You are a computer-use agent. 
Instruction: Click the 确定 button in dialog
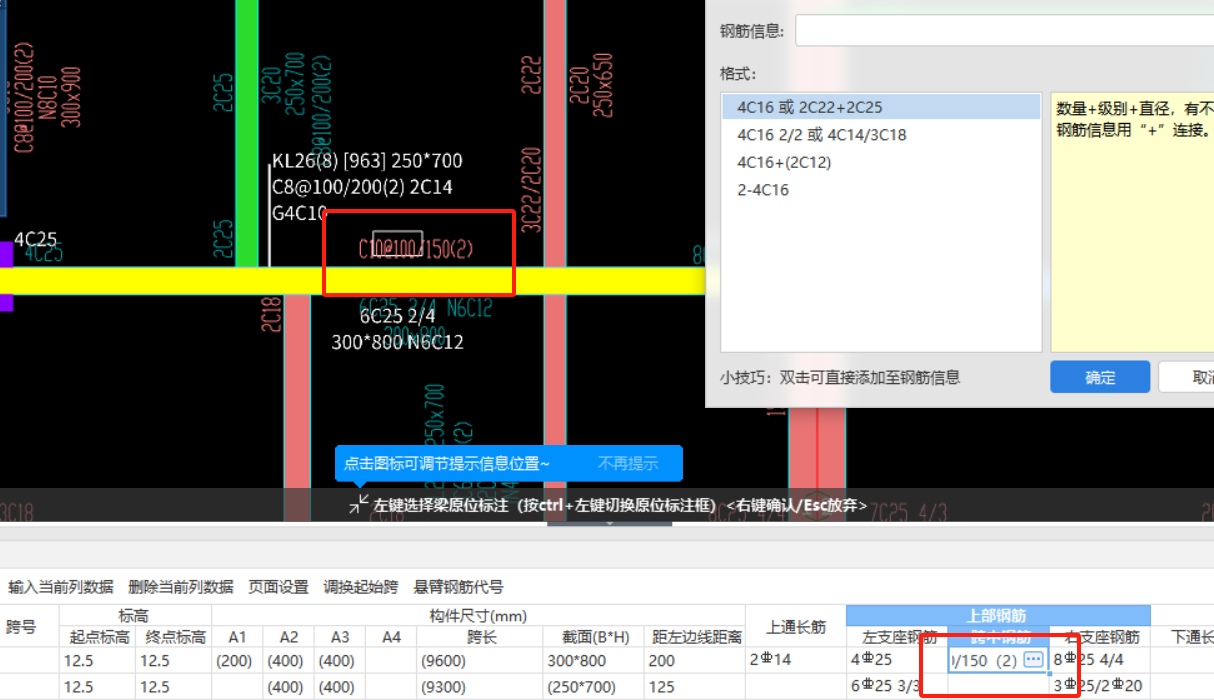pyautogui.click(x=1100, y=377)
